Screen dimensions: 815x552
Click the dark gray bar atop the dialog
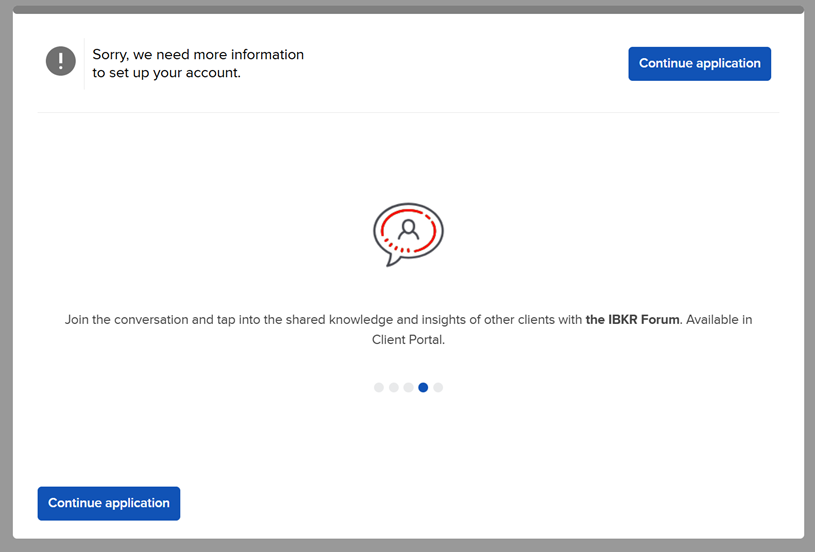[x=408, y=9]
